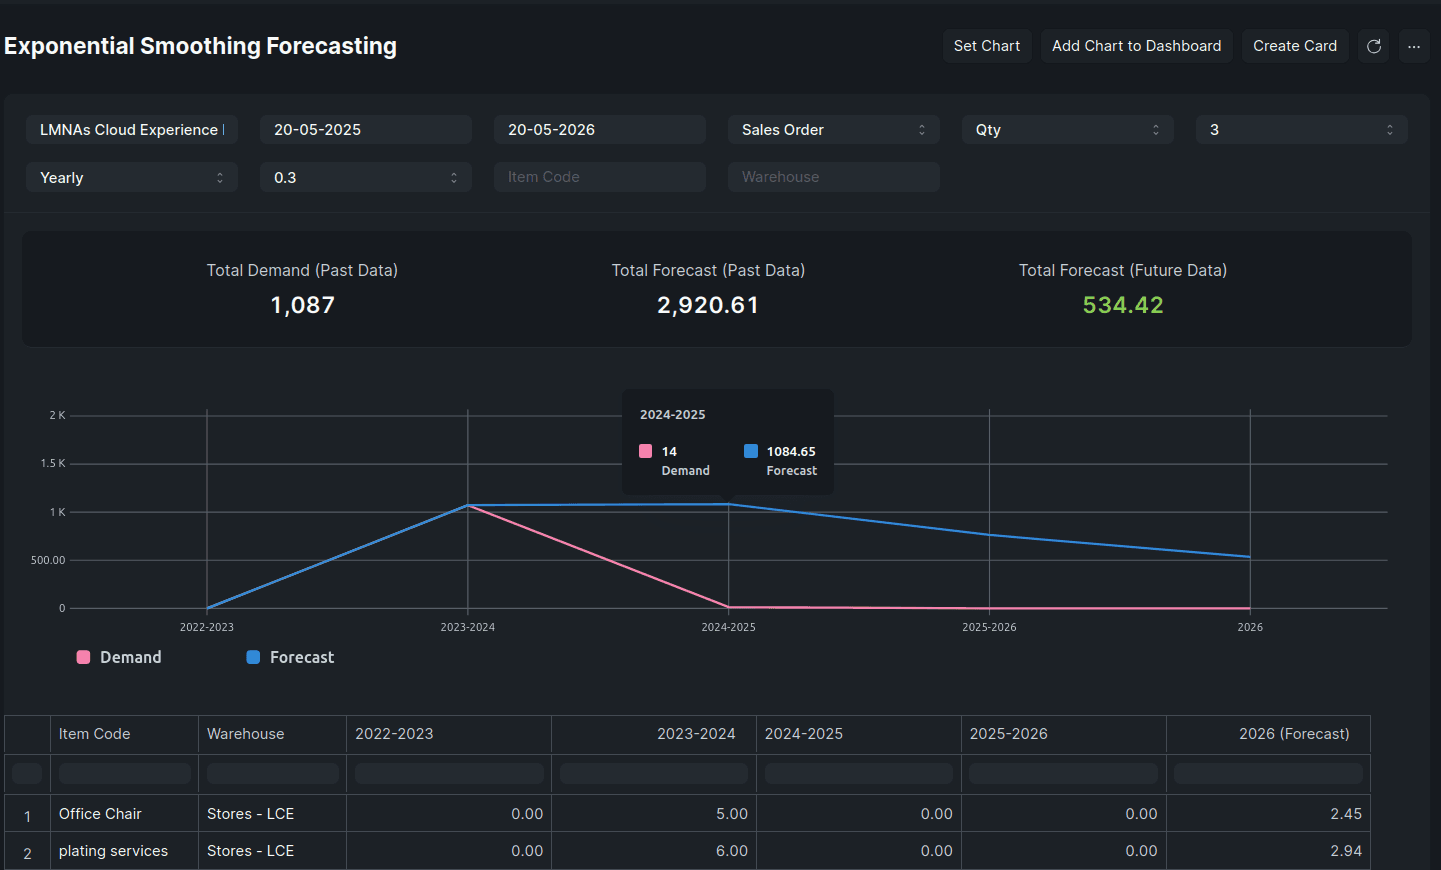
Task: Toggle Forecast series via blue legend
Action: pos(290,657)
